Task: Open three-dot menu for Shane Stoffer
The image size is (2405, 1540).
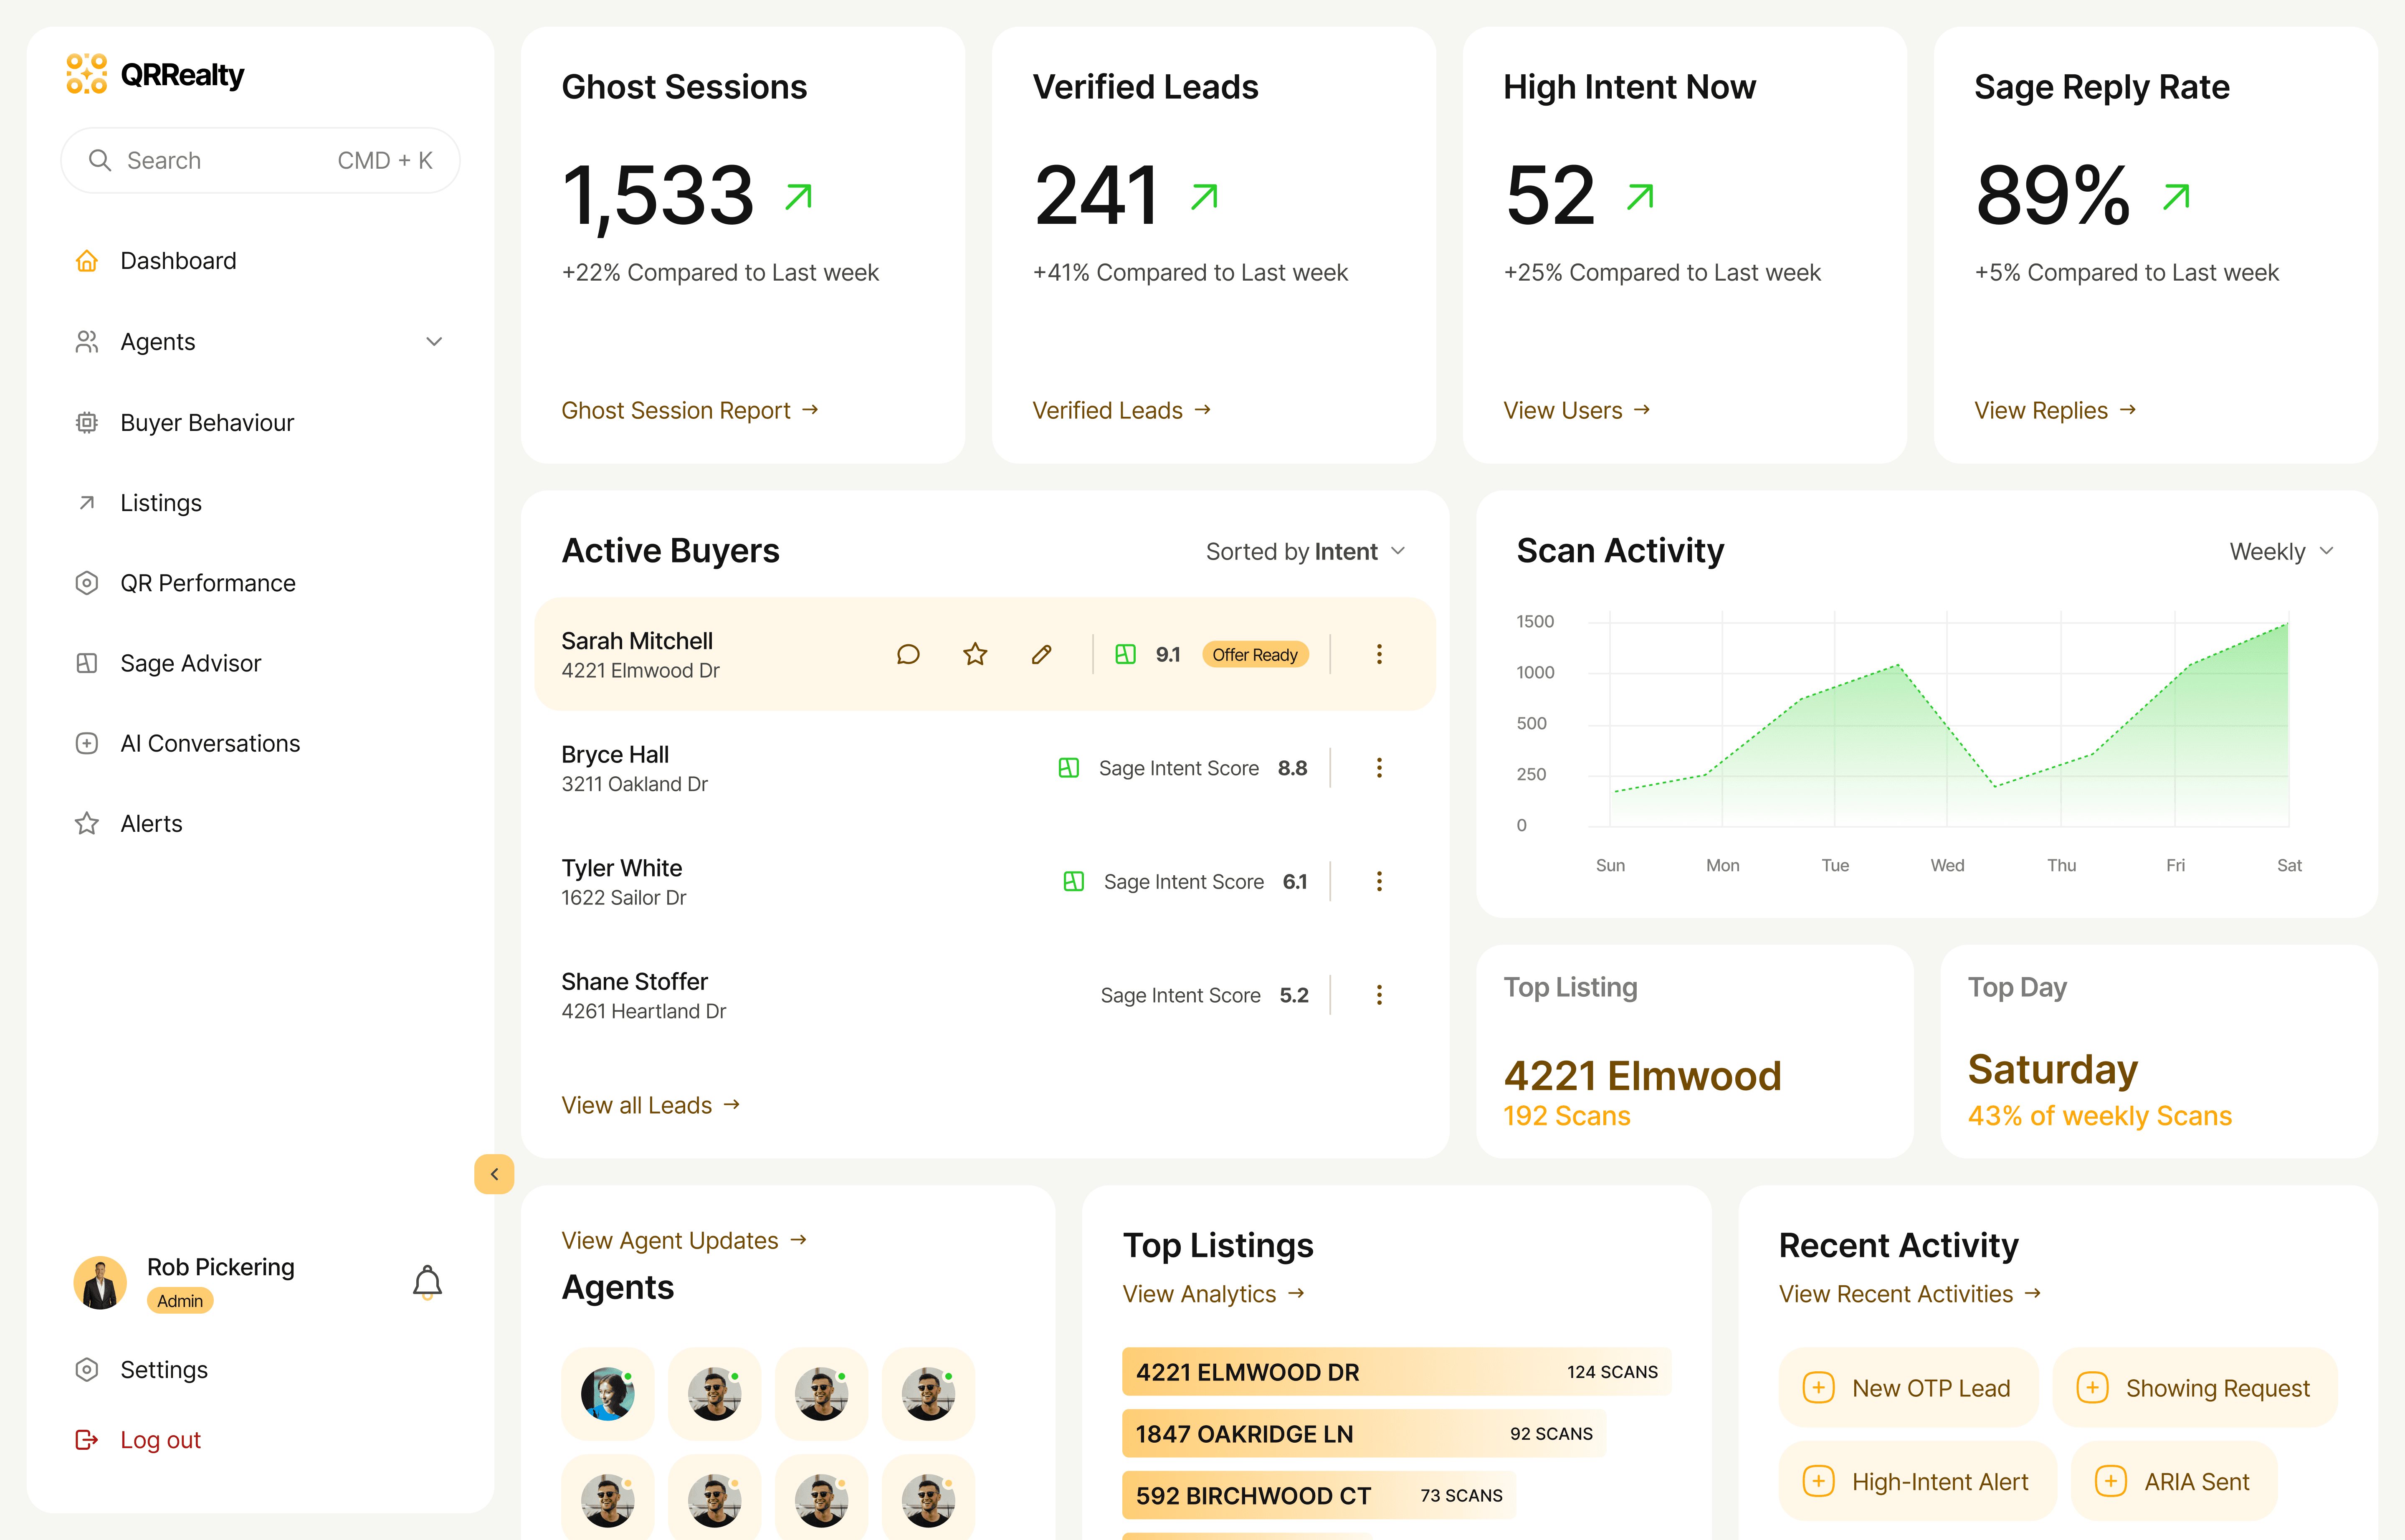Action: tap(1379, 995)
